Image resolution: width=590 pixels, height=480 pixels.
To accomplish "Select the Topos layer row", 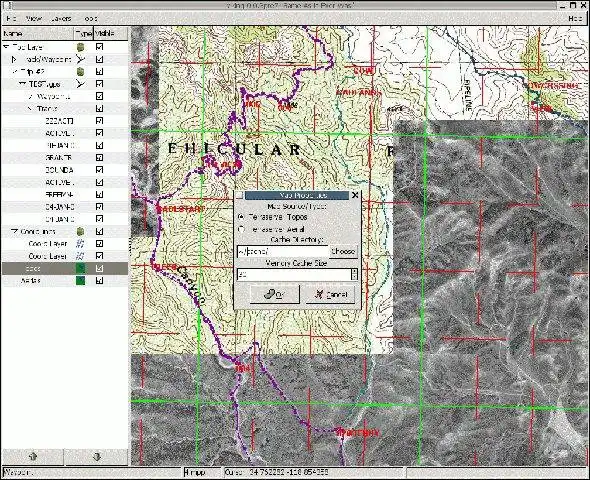I will 65,268.
